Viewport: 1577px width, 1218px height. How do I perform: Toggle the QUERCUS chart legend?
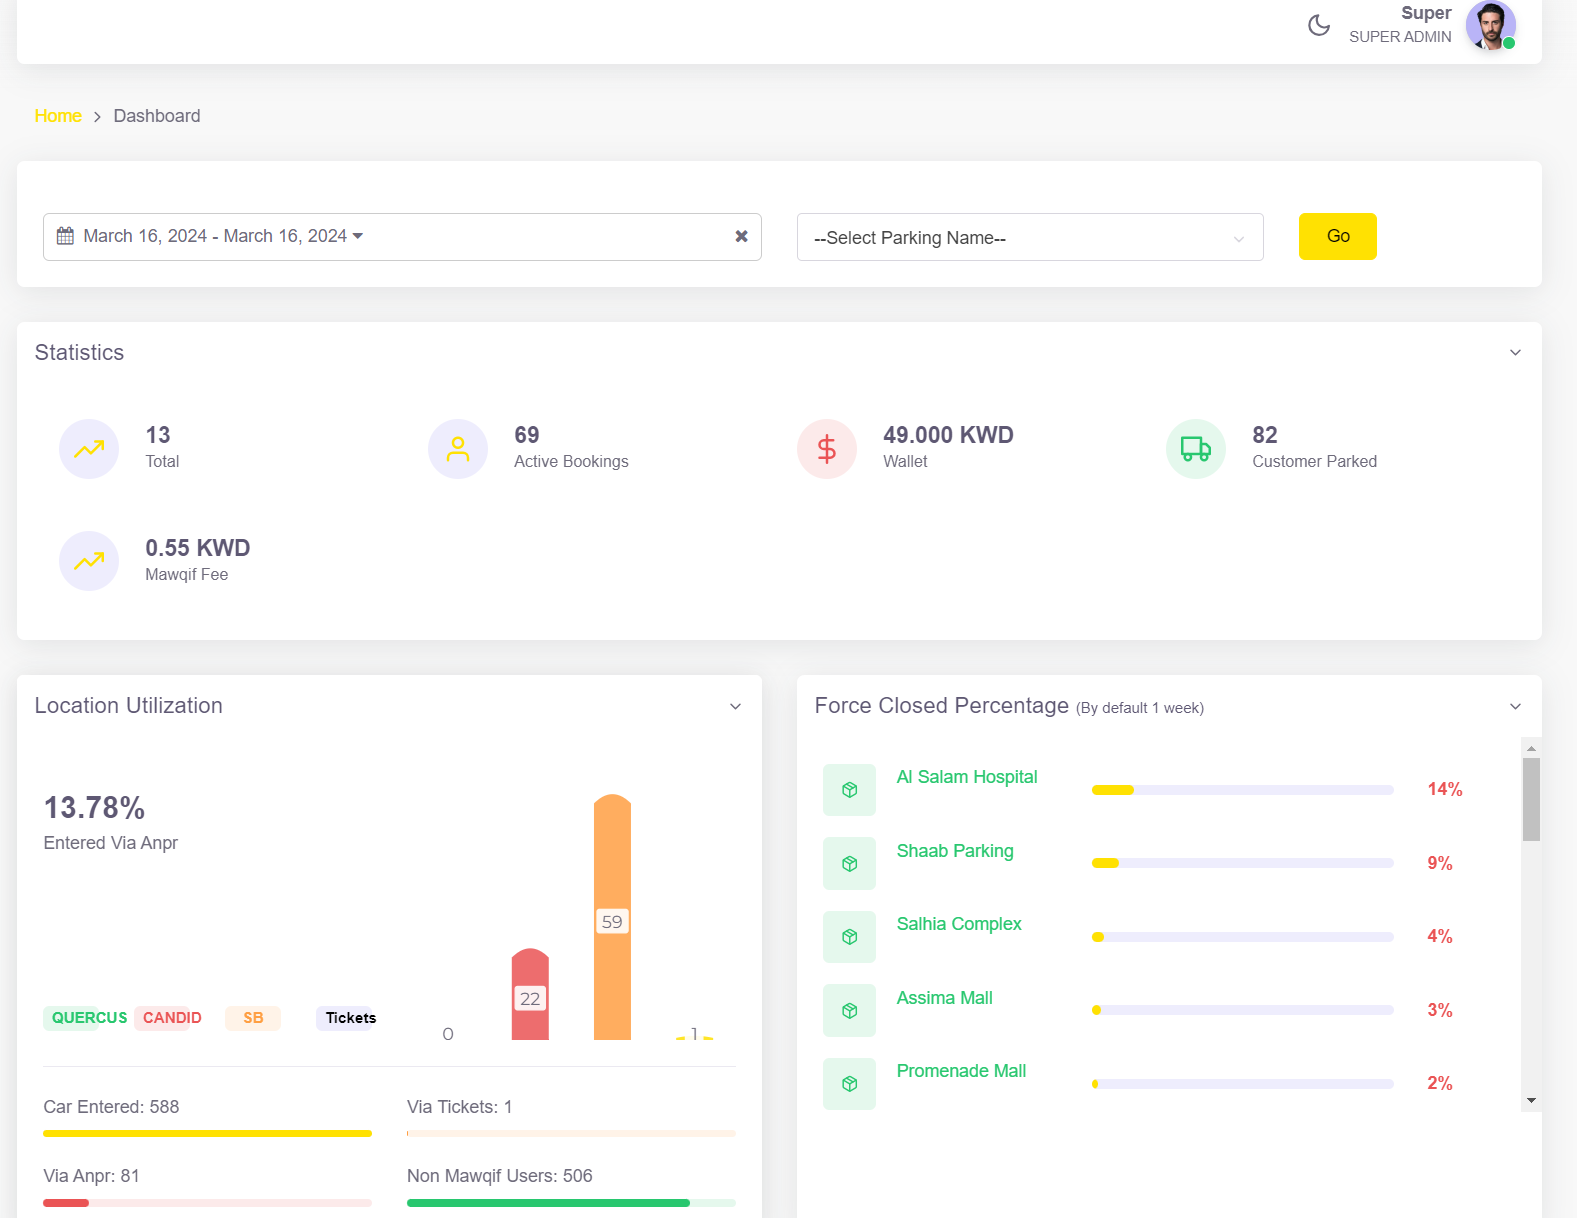pyautogui.click(x=89, y=1018)
